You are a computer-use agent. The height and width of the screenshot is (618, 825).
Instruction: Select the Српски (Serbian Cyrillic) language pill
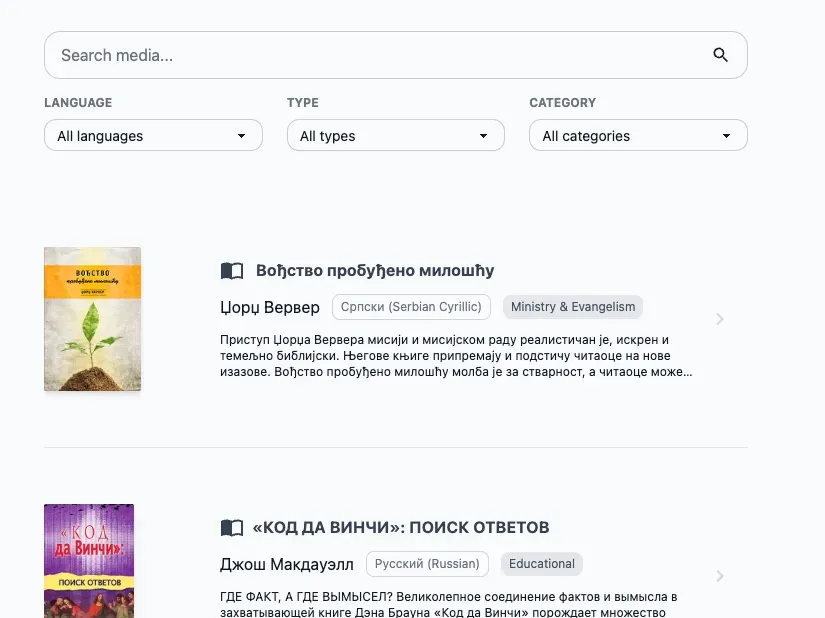tap(411, 307)
